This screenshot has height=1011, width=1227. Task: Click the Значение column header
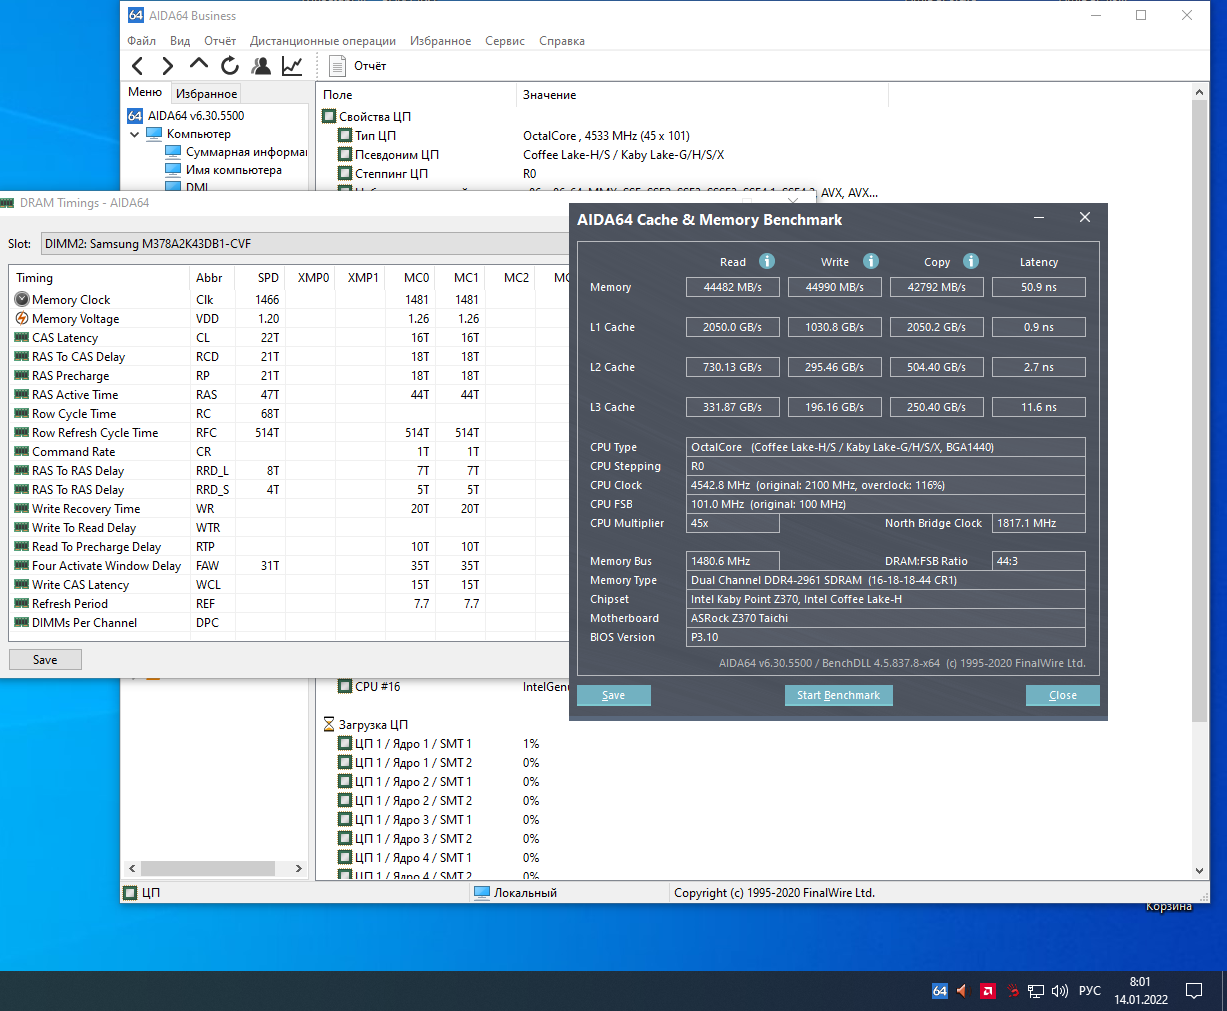click(x=702, y=95)
